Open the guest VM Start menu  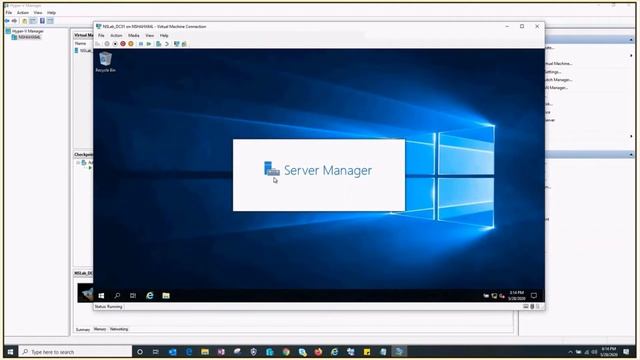[x=101, y=296]
